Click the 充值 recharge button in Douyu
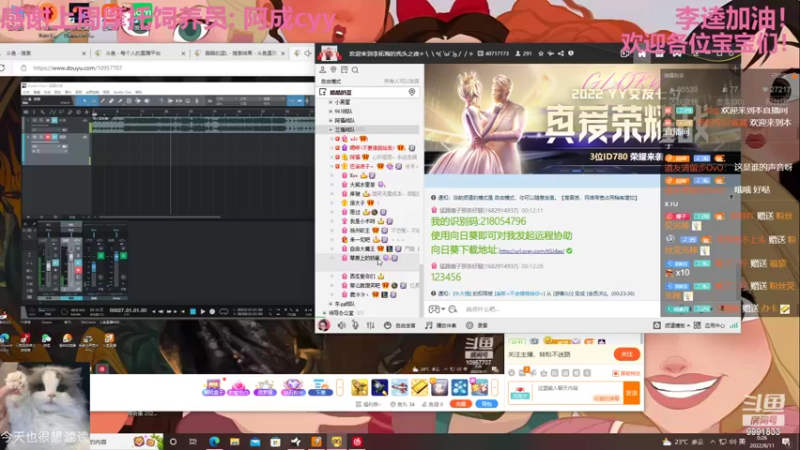Image resolution: width=800 pixels, height=450 pixels. tap(461, 404)
